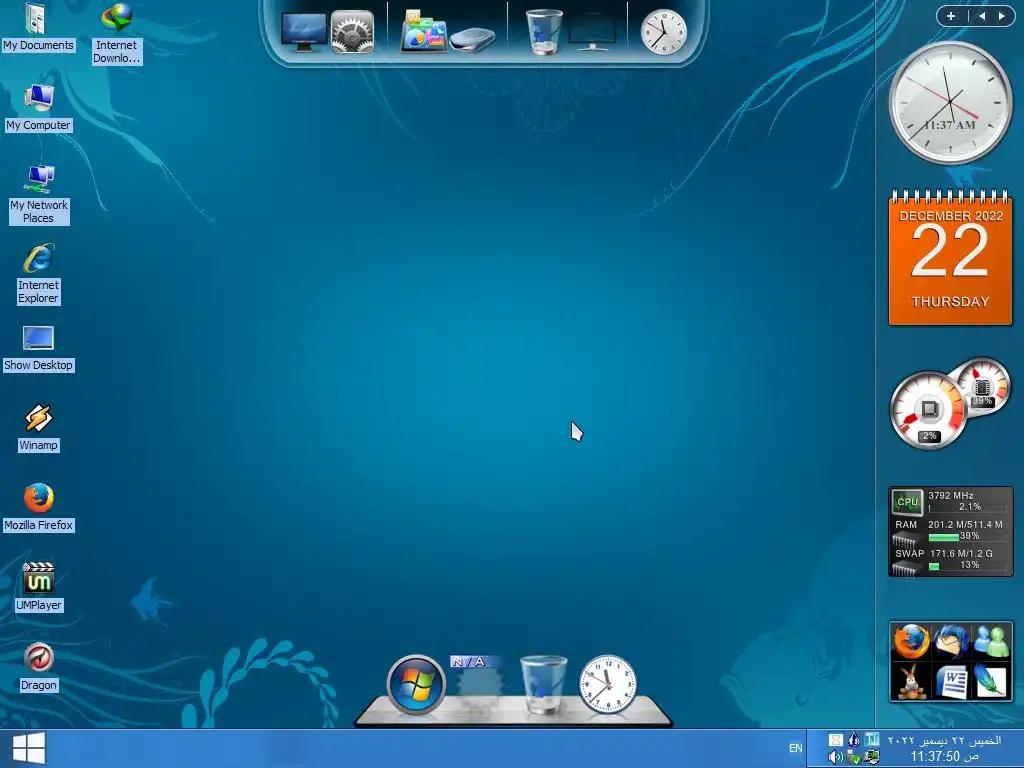Open Word from the sidebar launcher gadget
1024x768 pixels.
pos(951,681)
